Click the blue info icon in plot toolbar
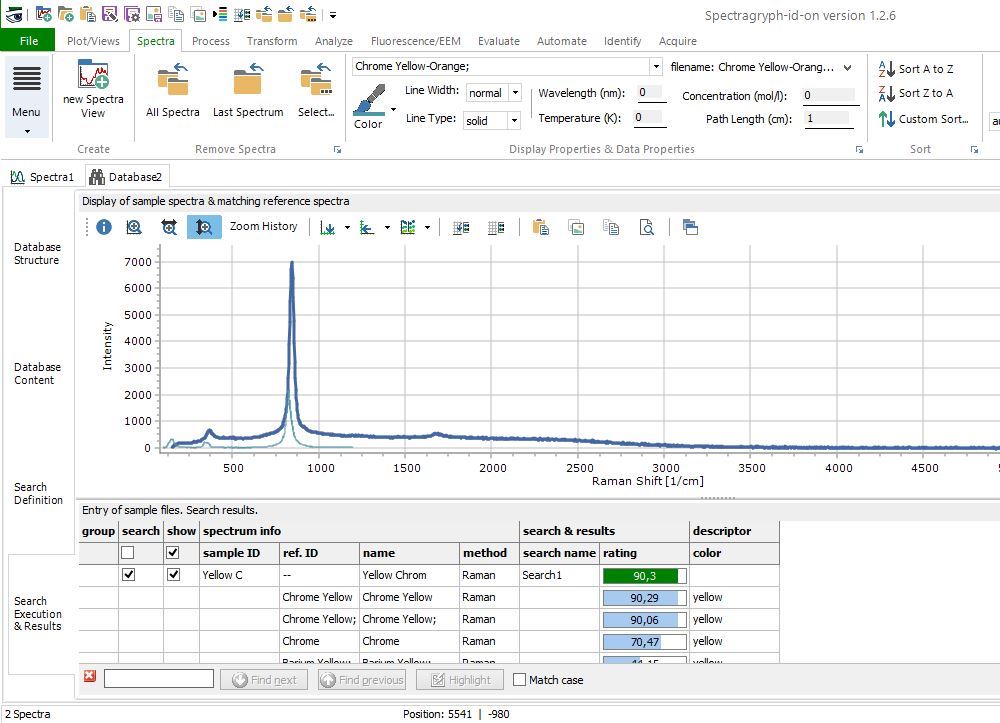 (103, 228)
